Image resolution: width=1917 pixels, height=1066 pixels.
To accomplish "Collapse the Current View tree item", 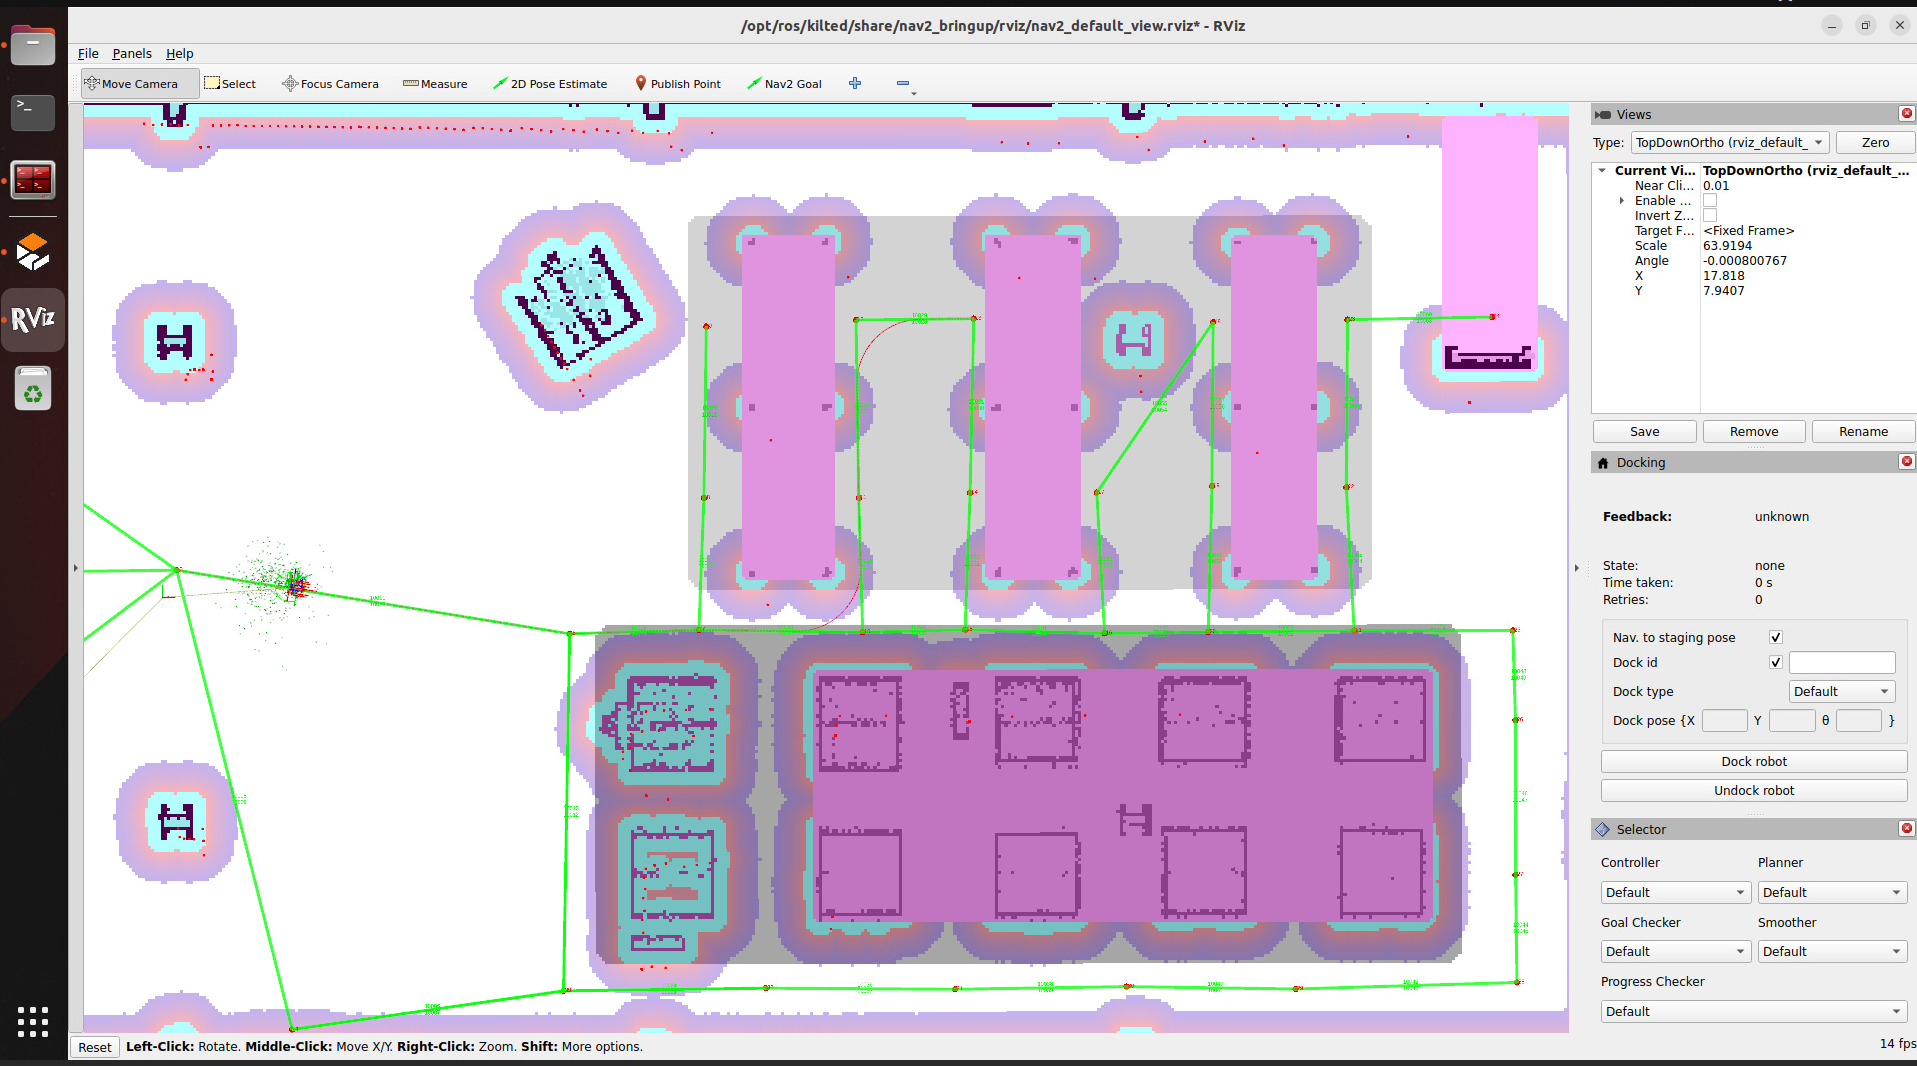I will pos(1602,171).
